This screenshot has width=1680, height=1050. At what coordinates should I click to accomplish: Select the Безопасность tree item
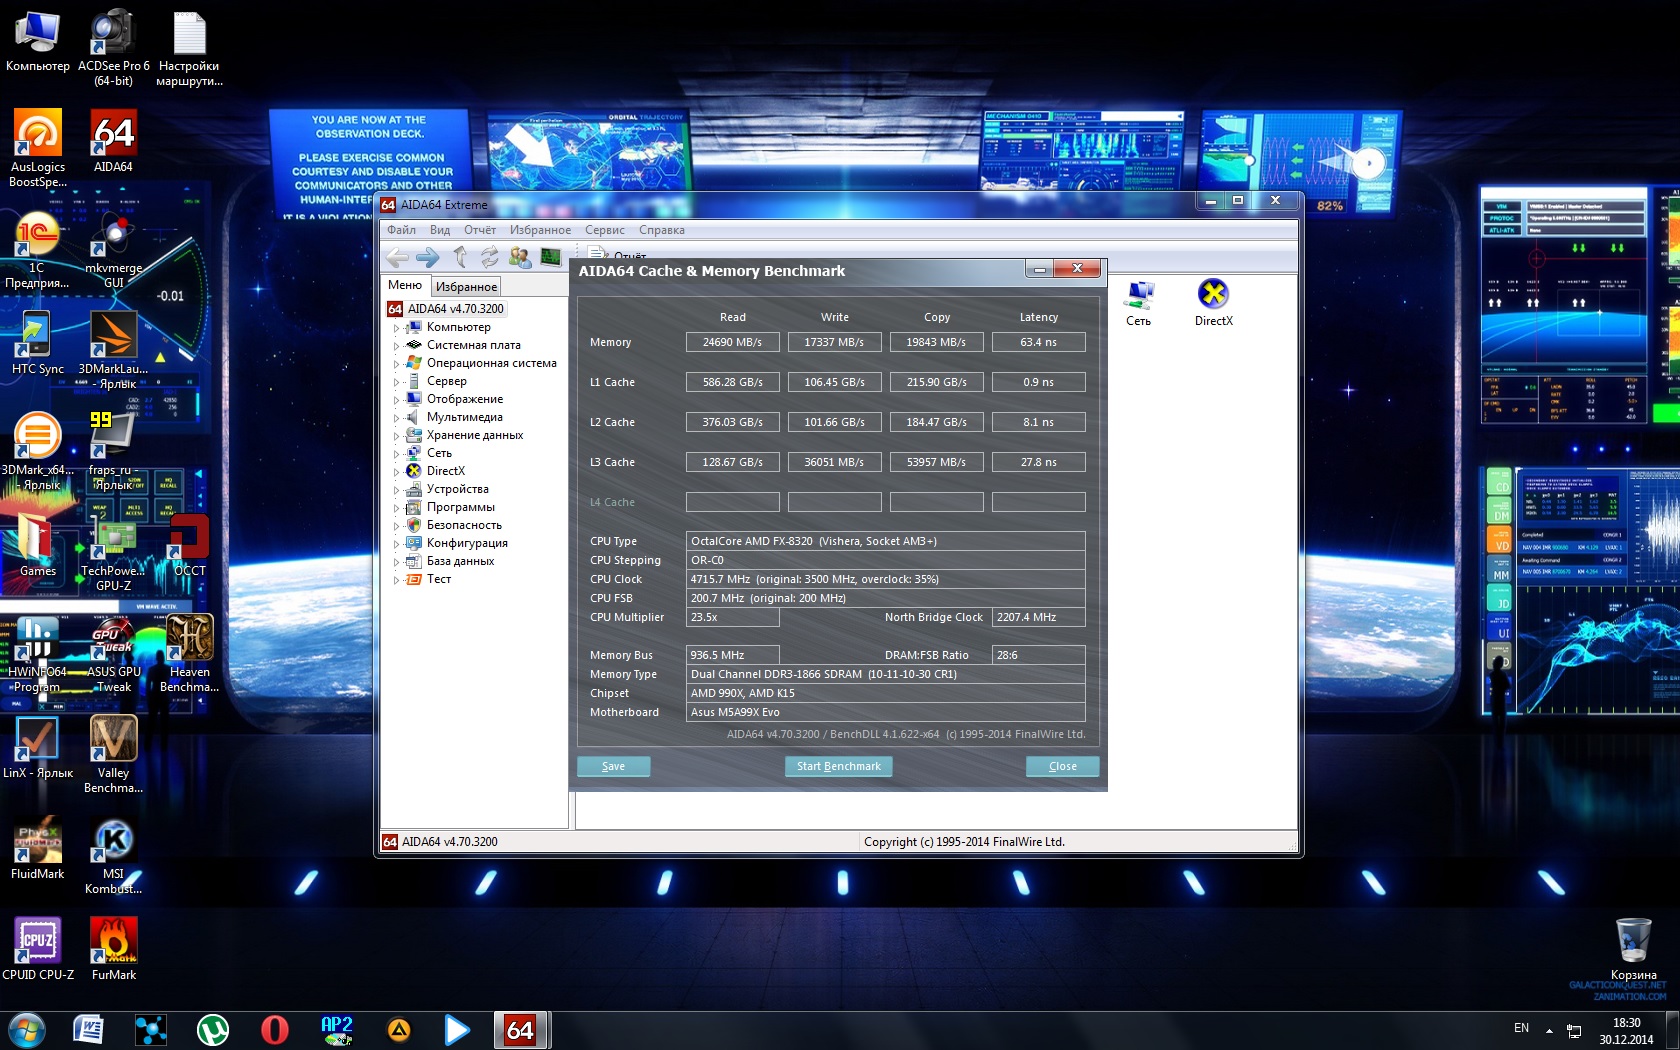(464, 525)
